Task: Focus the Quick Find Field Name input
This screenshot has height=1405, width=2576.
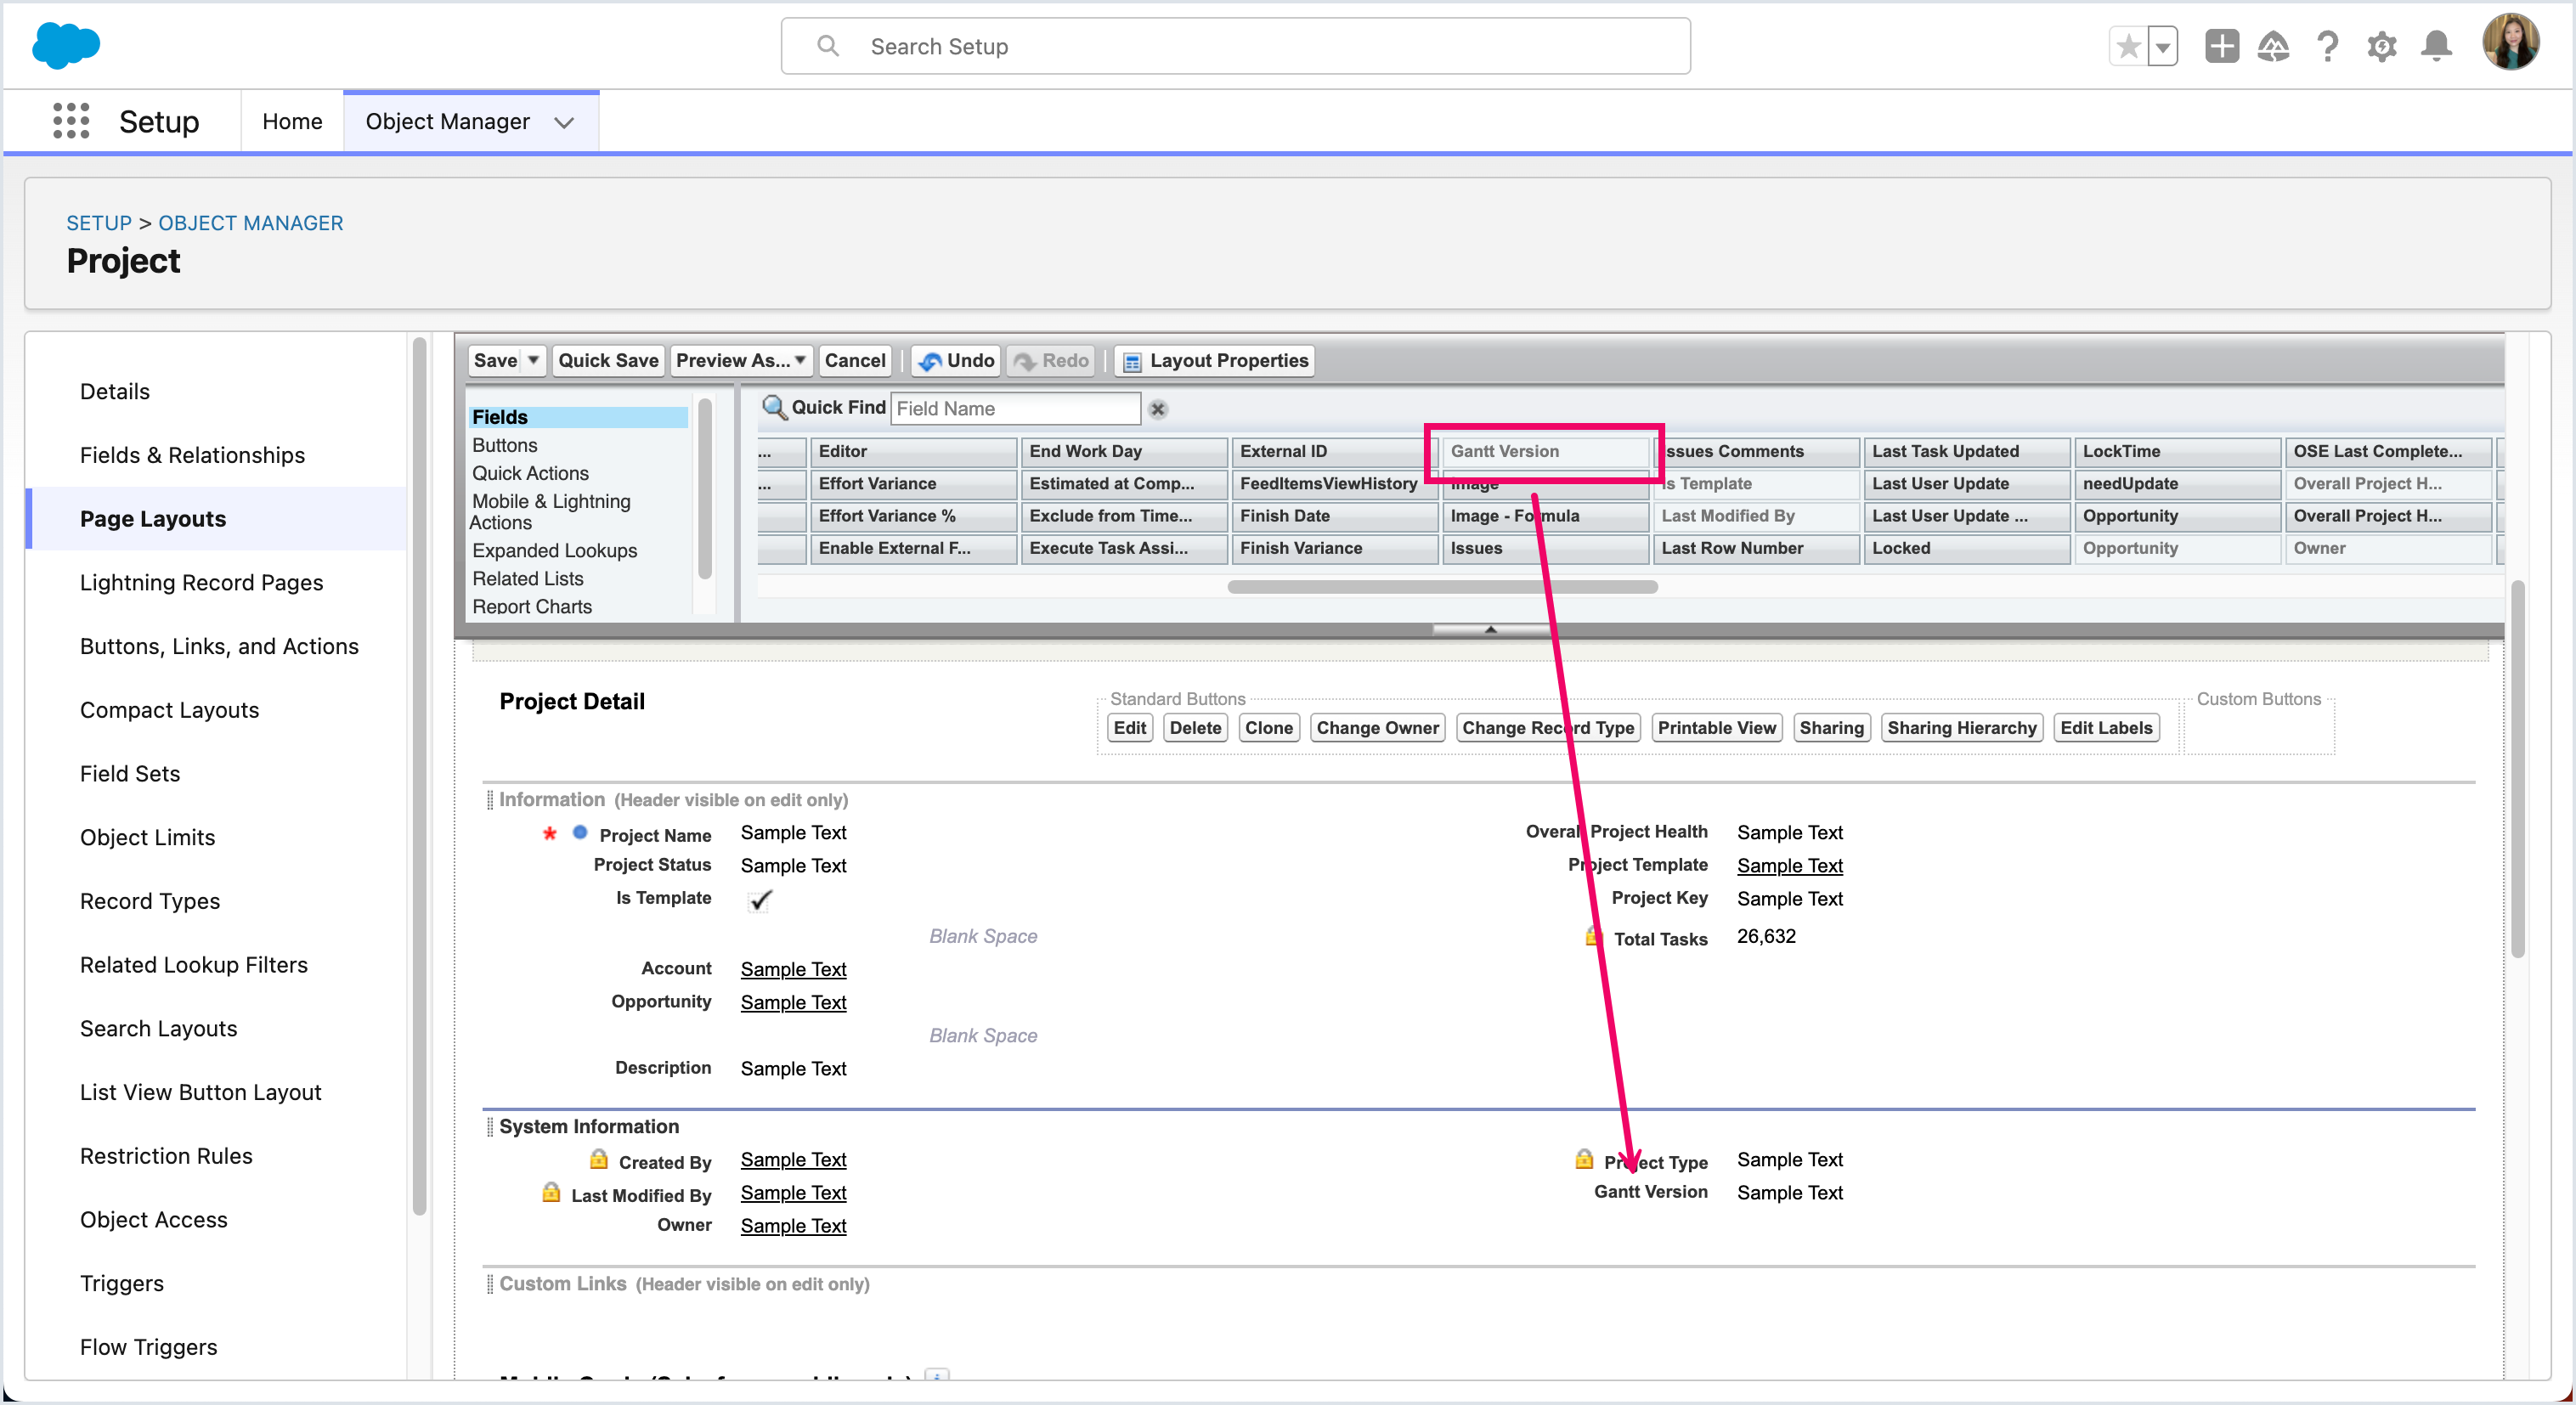Action: 1015,408
